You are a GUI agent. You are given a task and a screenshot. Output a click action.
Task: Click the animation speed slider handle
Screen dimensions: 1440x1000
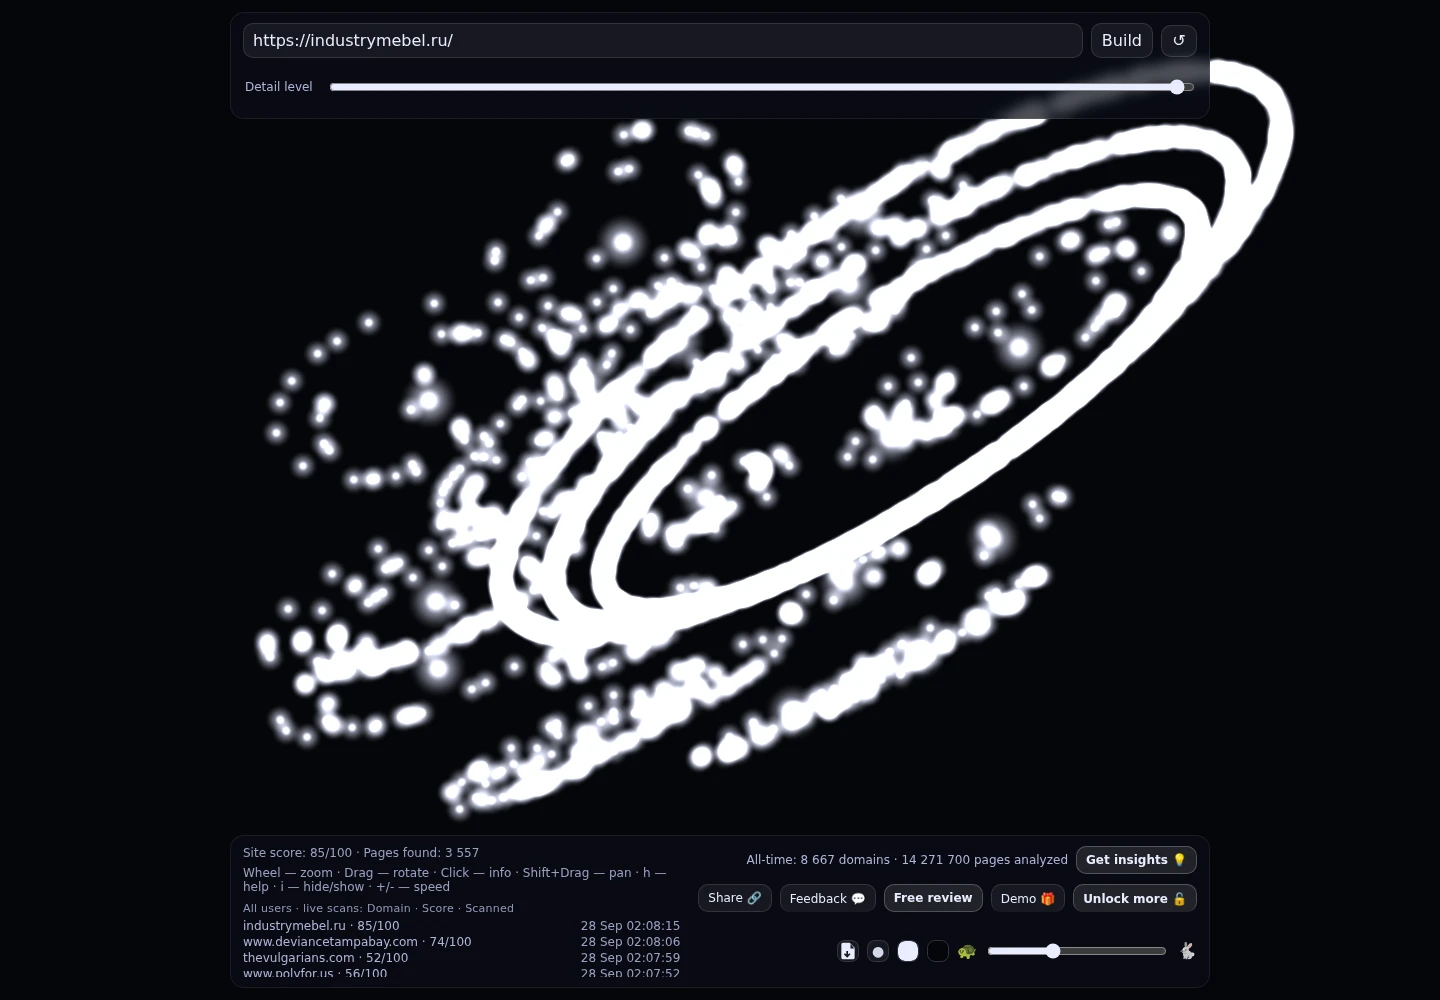(1052, 951)
